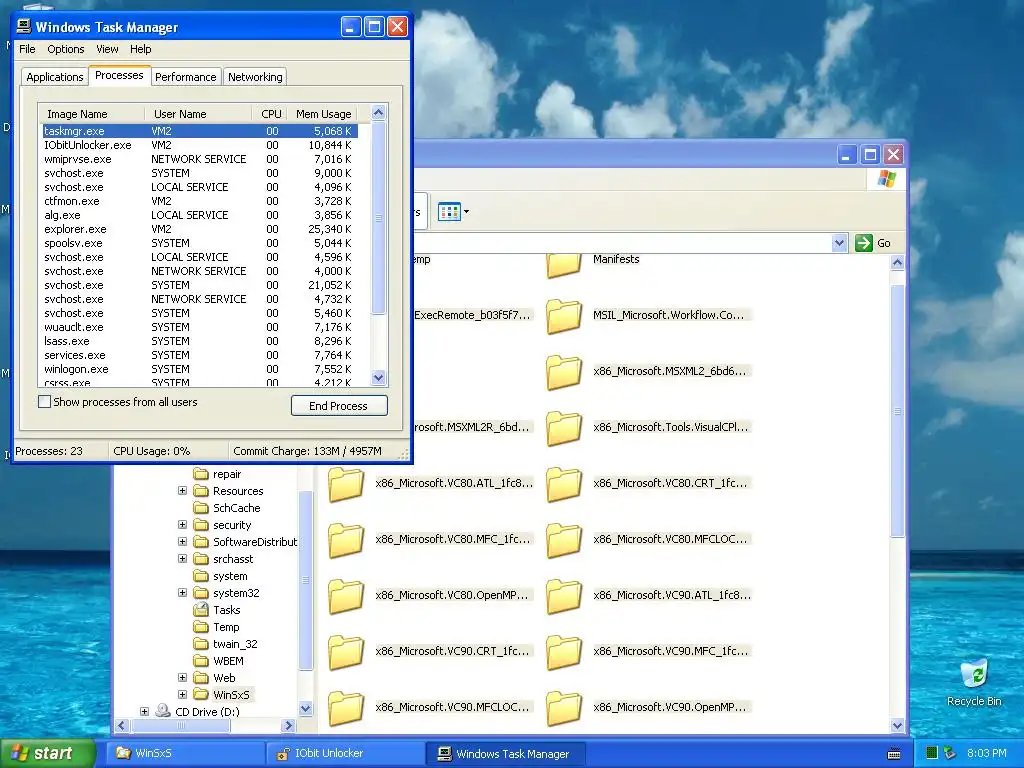
Task: Click the Windows flag logo in Explorer
Action: tap(887, 178)
